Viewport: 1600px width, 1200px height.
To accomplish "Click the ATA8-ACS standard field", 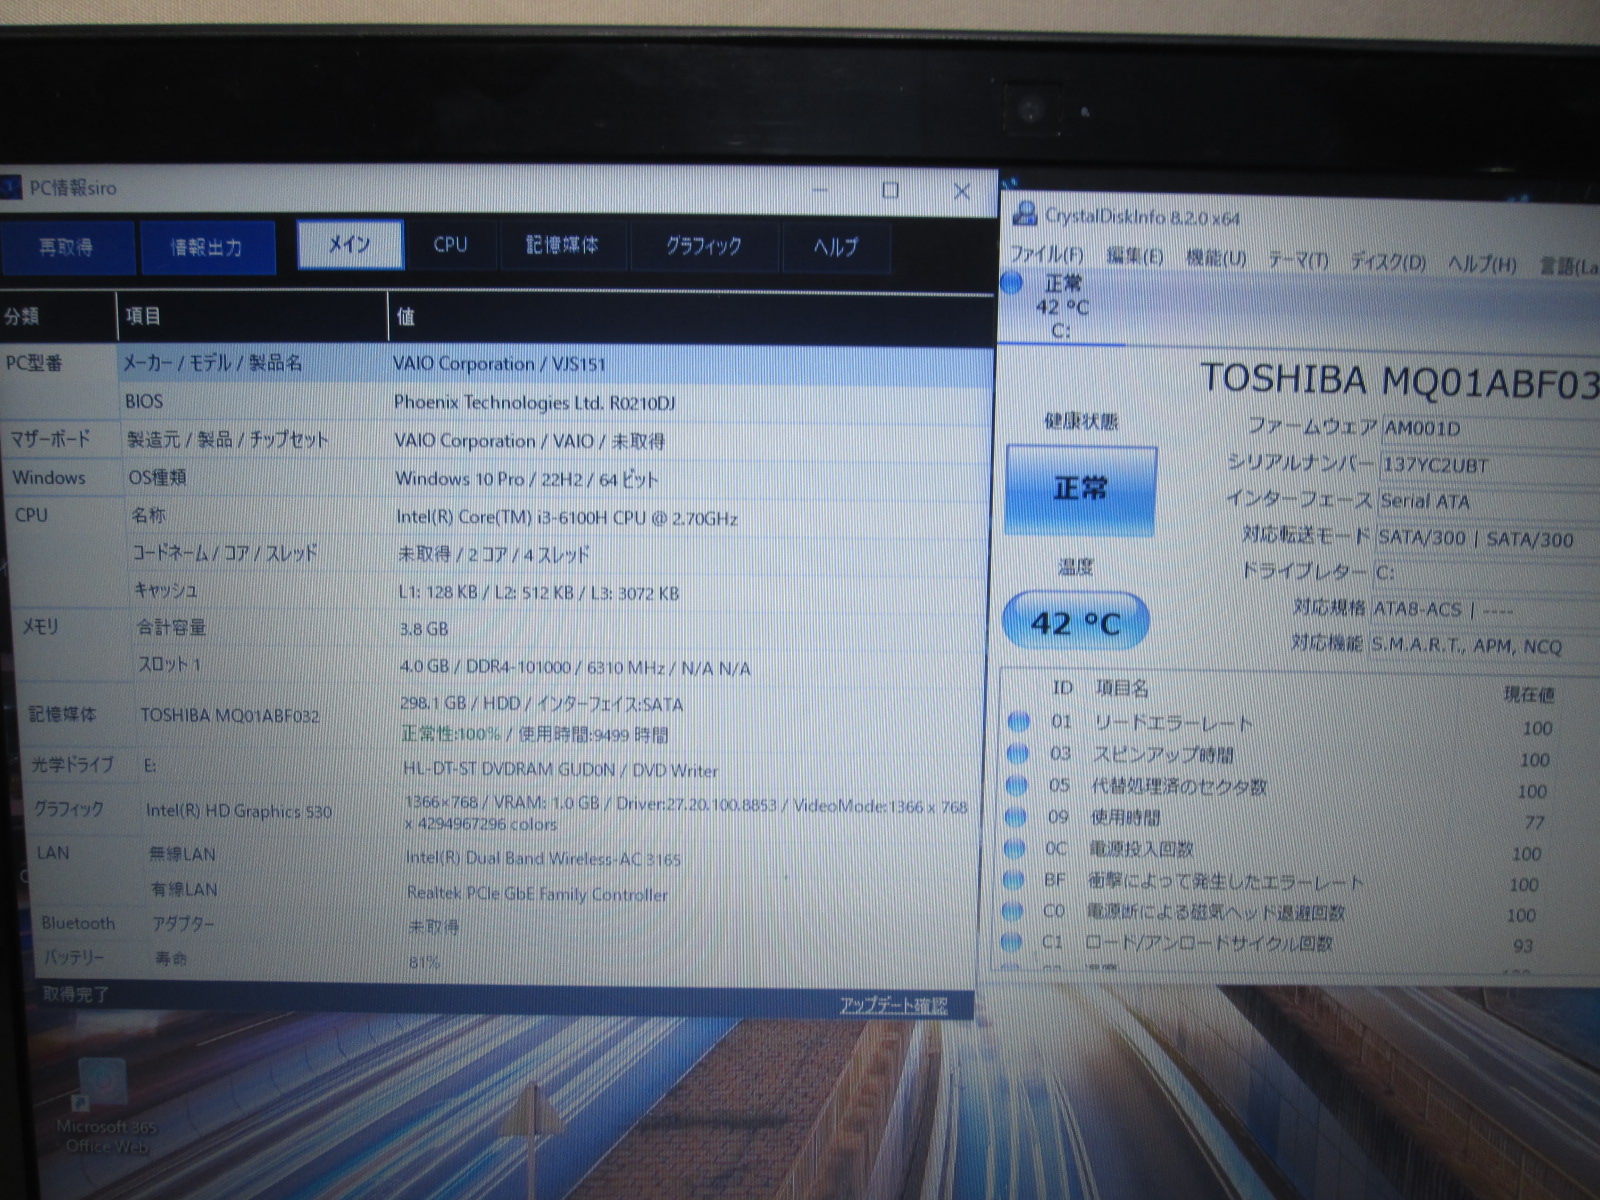I will click(x=1485, y=609).
